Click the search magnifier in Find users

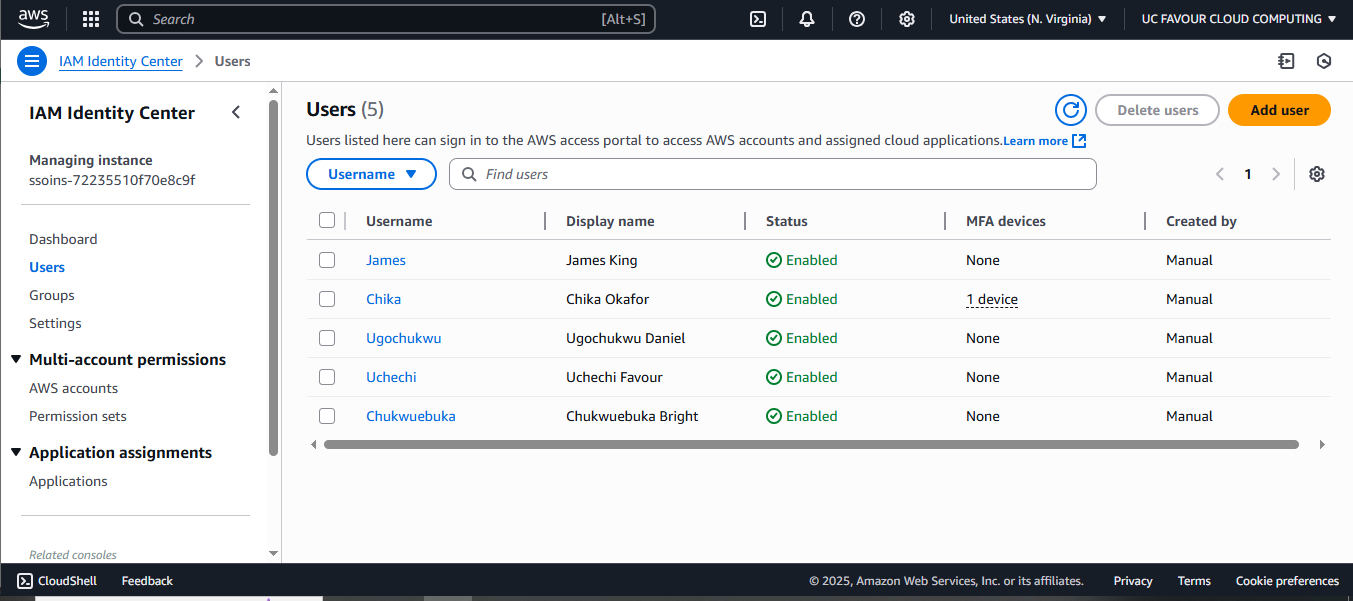click(469, 174)
